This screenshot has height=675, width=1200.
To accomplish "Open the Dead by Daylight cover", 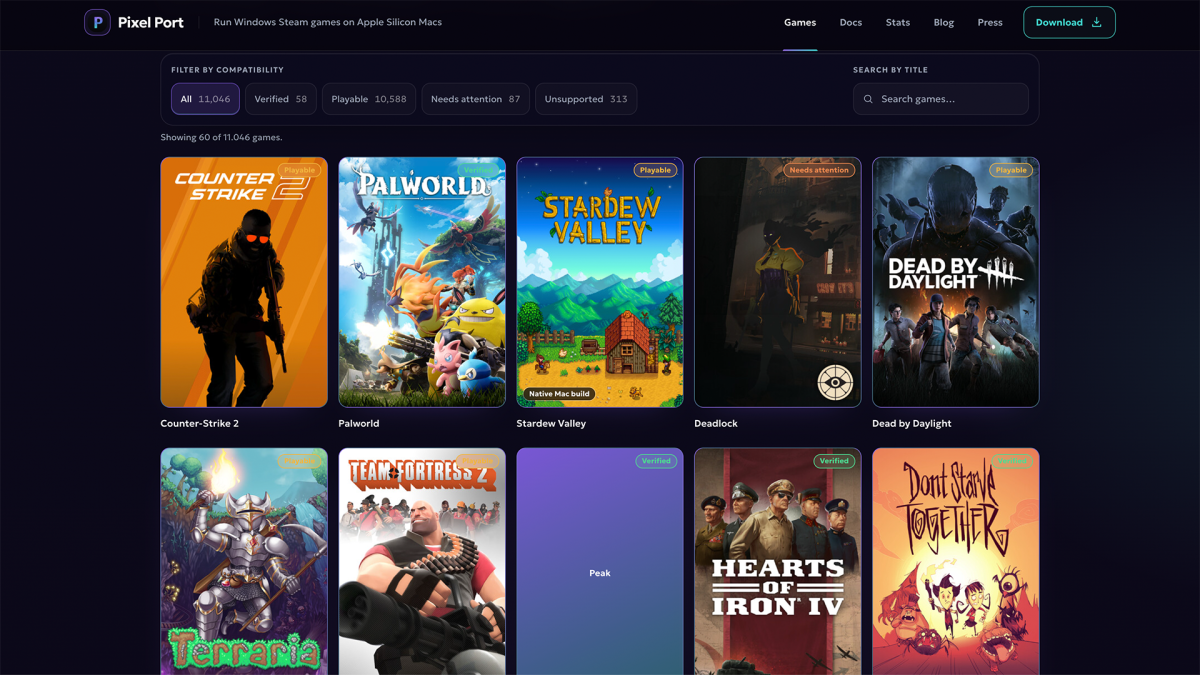I will pos(956,282).
